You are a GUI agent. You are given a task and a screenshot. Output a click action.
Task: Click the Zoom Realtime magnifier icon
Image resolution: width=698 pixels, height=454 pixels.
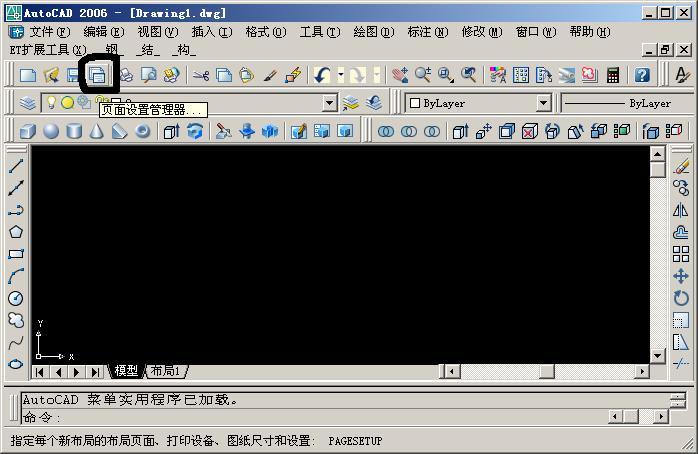point(423,75)
